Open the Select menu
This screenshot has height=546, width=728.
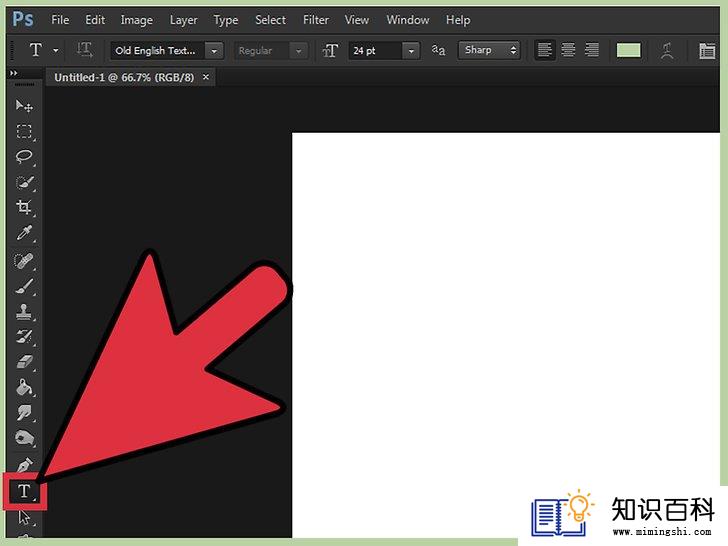coord(270,20)
